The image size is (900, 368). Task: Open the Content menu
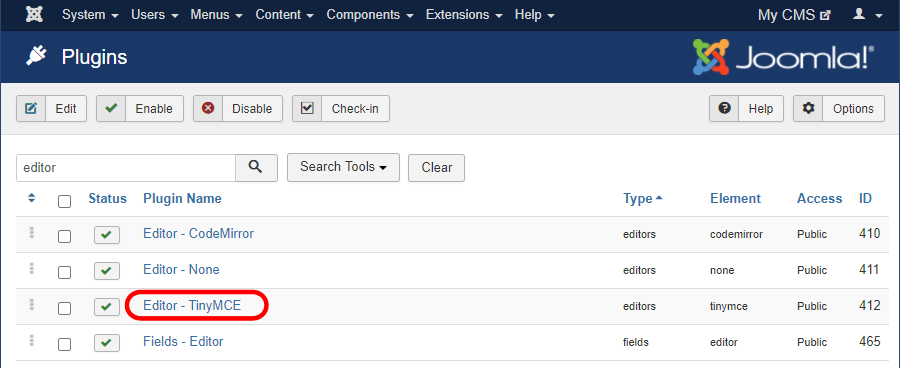pyautogui.click(x=285, y=15)
